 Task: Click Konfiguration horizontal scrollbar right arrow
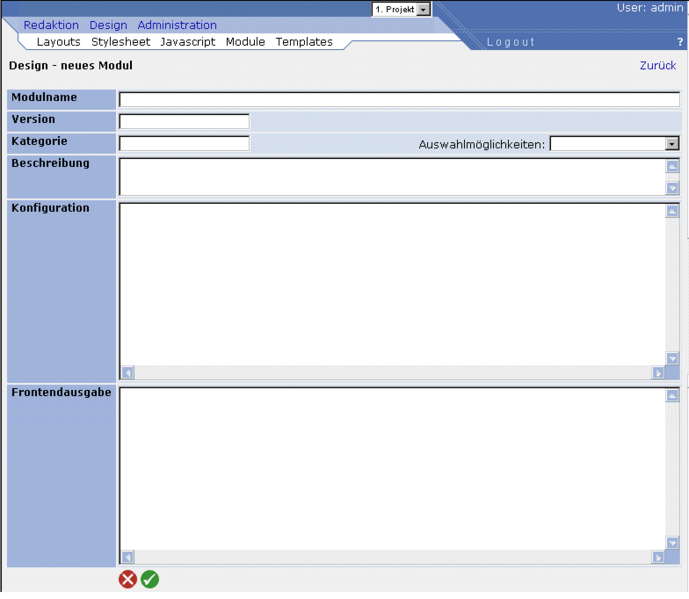point(658,373)
